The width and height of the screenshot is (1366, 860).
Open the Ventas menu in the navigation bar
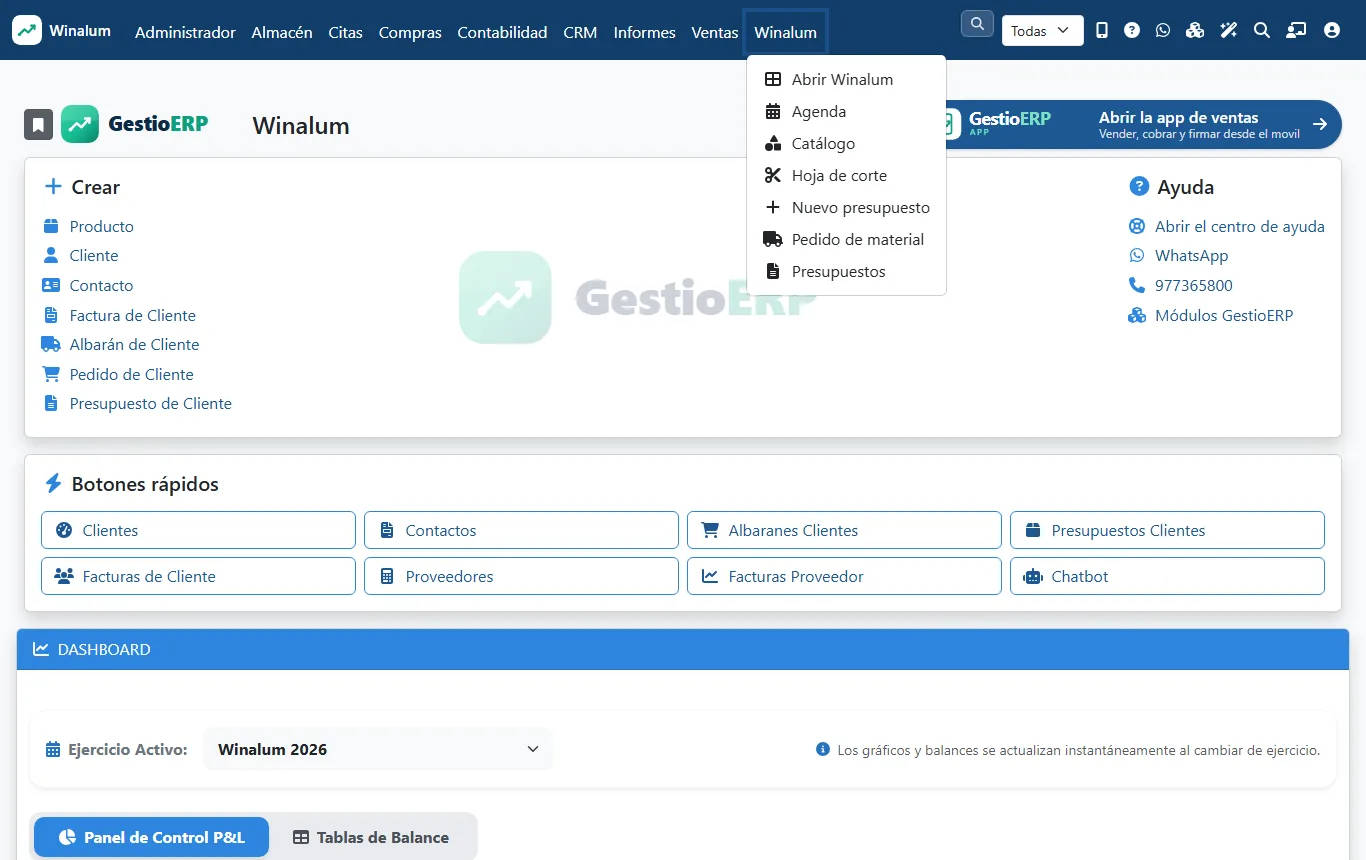[x=714, y=32]
